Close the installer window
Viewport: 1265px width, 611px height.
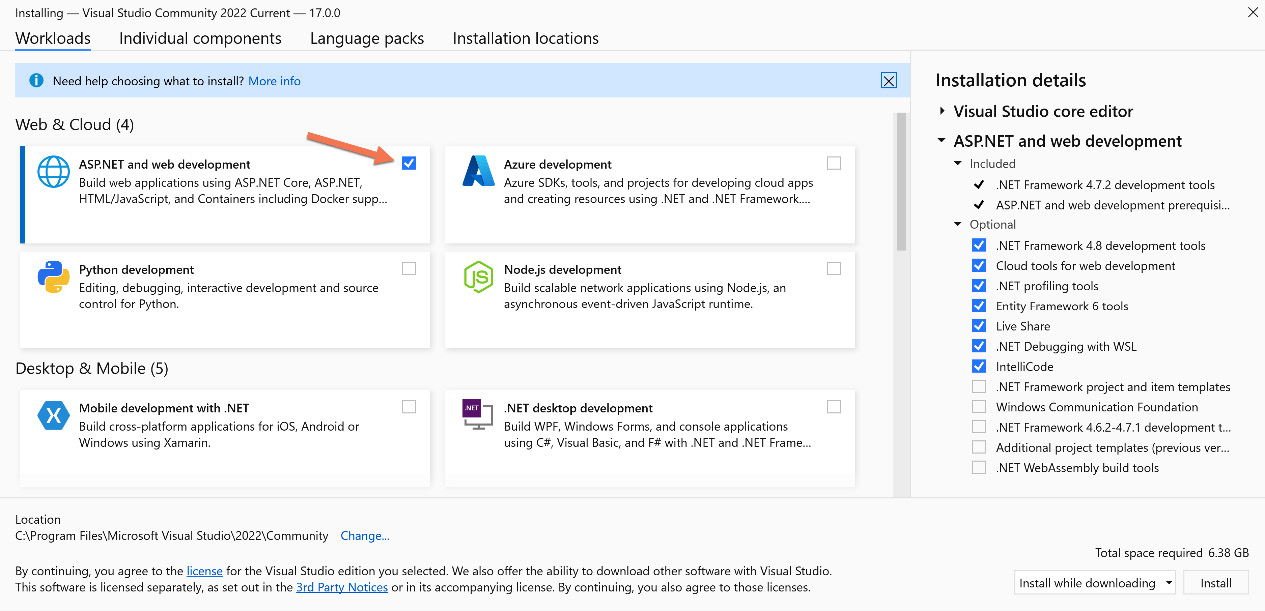1252,12
